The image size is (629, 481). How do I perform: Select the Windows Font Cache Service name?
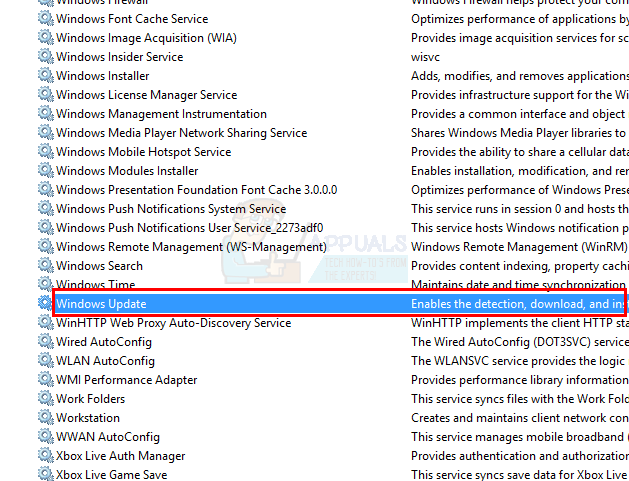click(x=132, y=19)
